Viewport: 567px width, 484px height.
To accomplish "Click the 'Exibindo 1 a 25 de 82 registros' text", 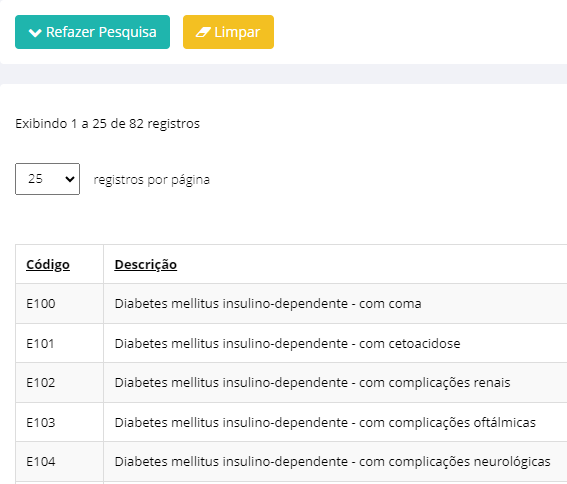I will pos(107,124).
